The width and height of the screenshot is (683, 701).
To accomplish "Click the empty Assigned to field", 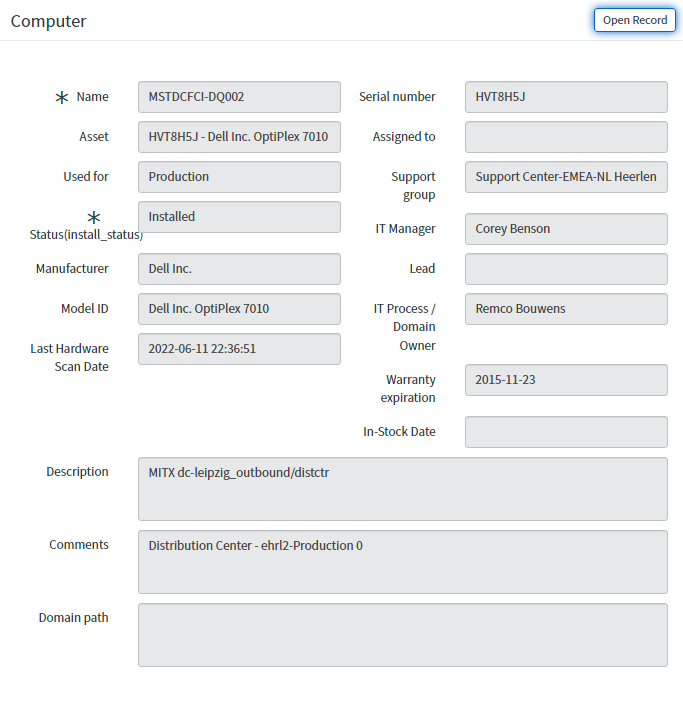I will 566,137.
